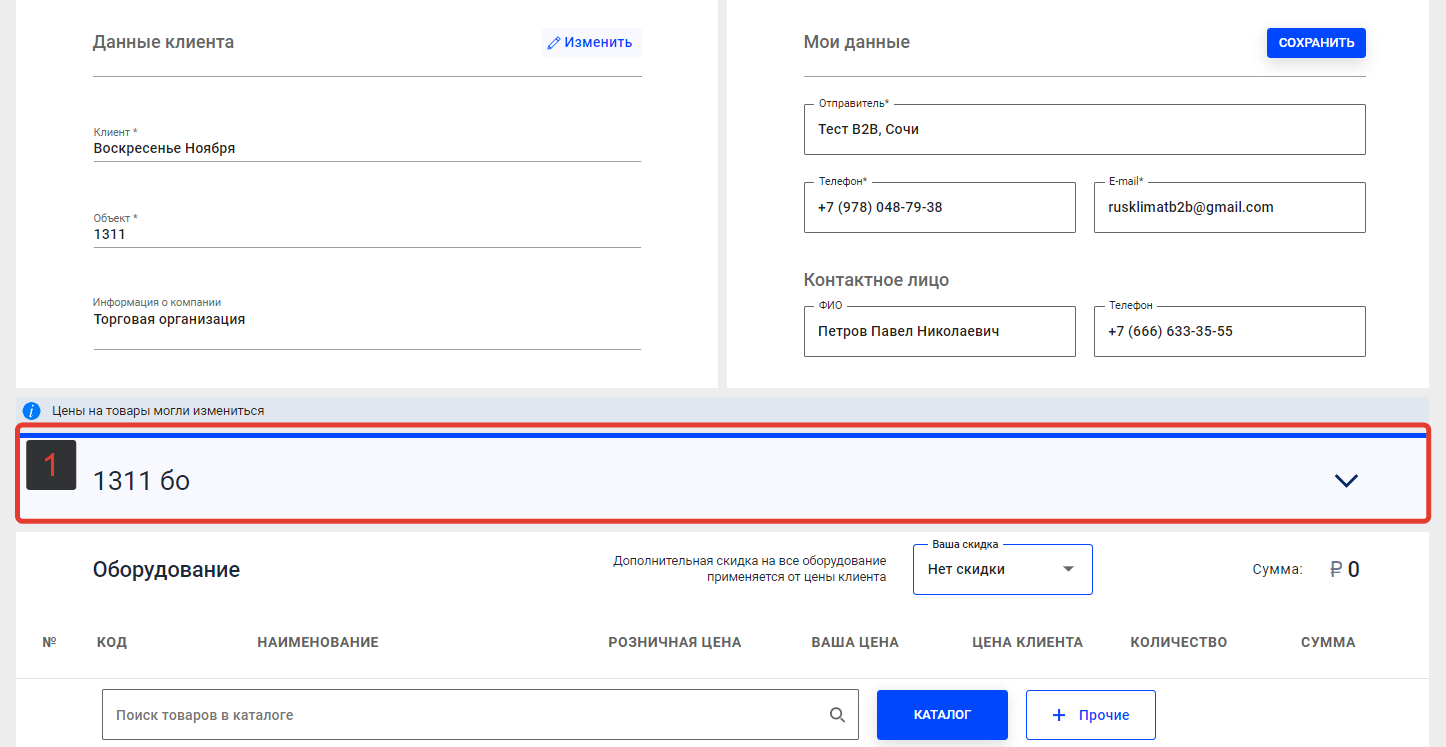
Task: Add other items via Прочие button
Action: pos(1091,715)
